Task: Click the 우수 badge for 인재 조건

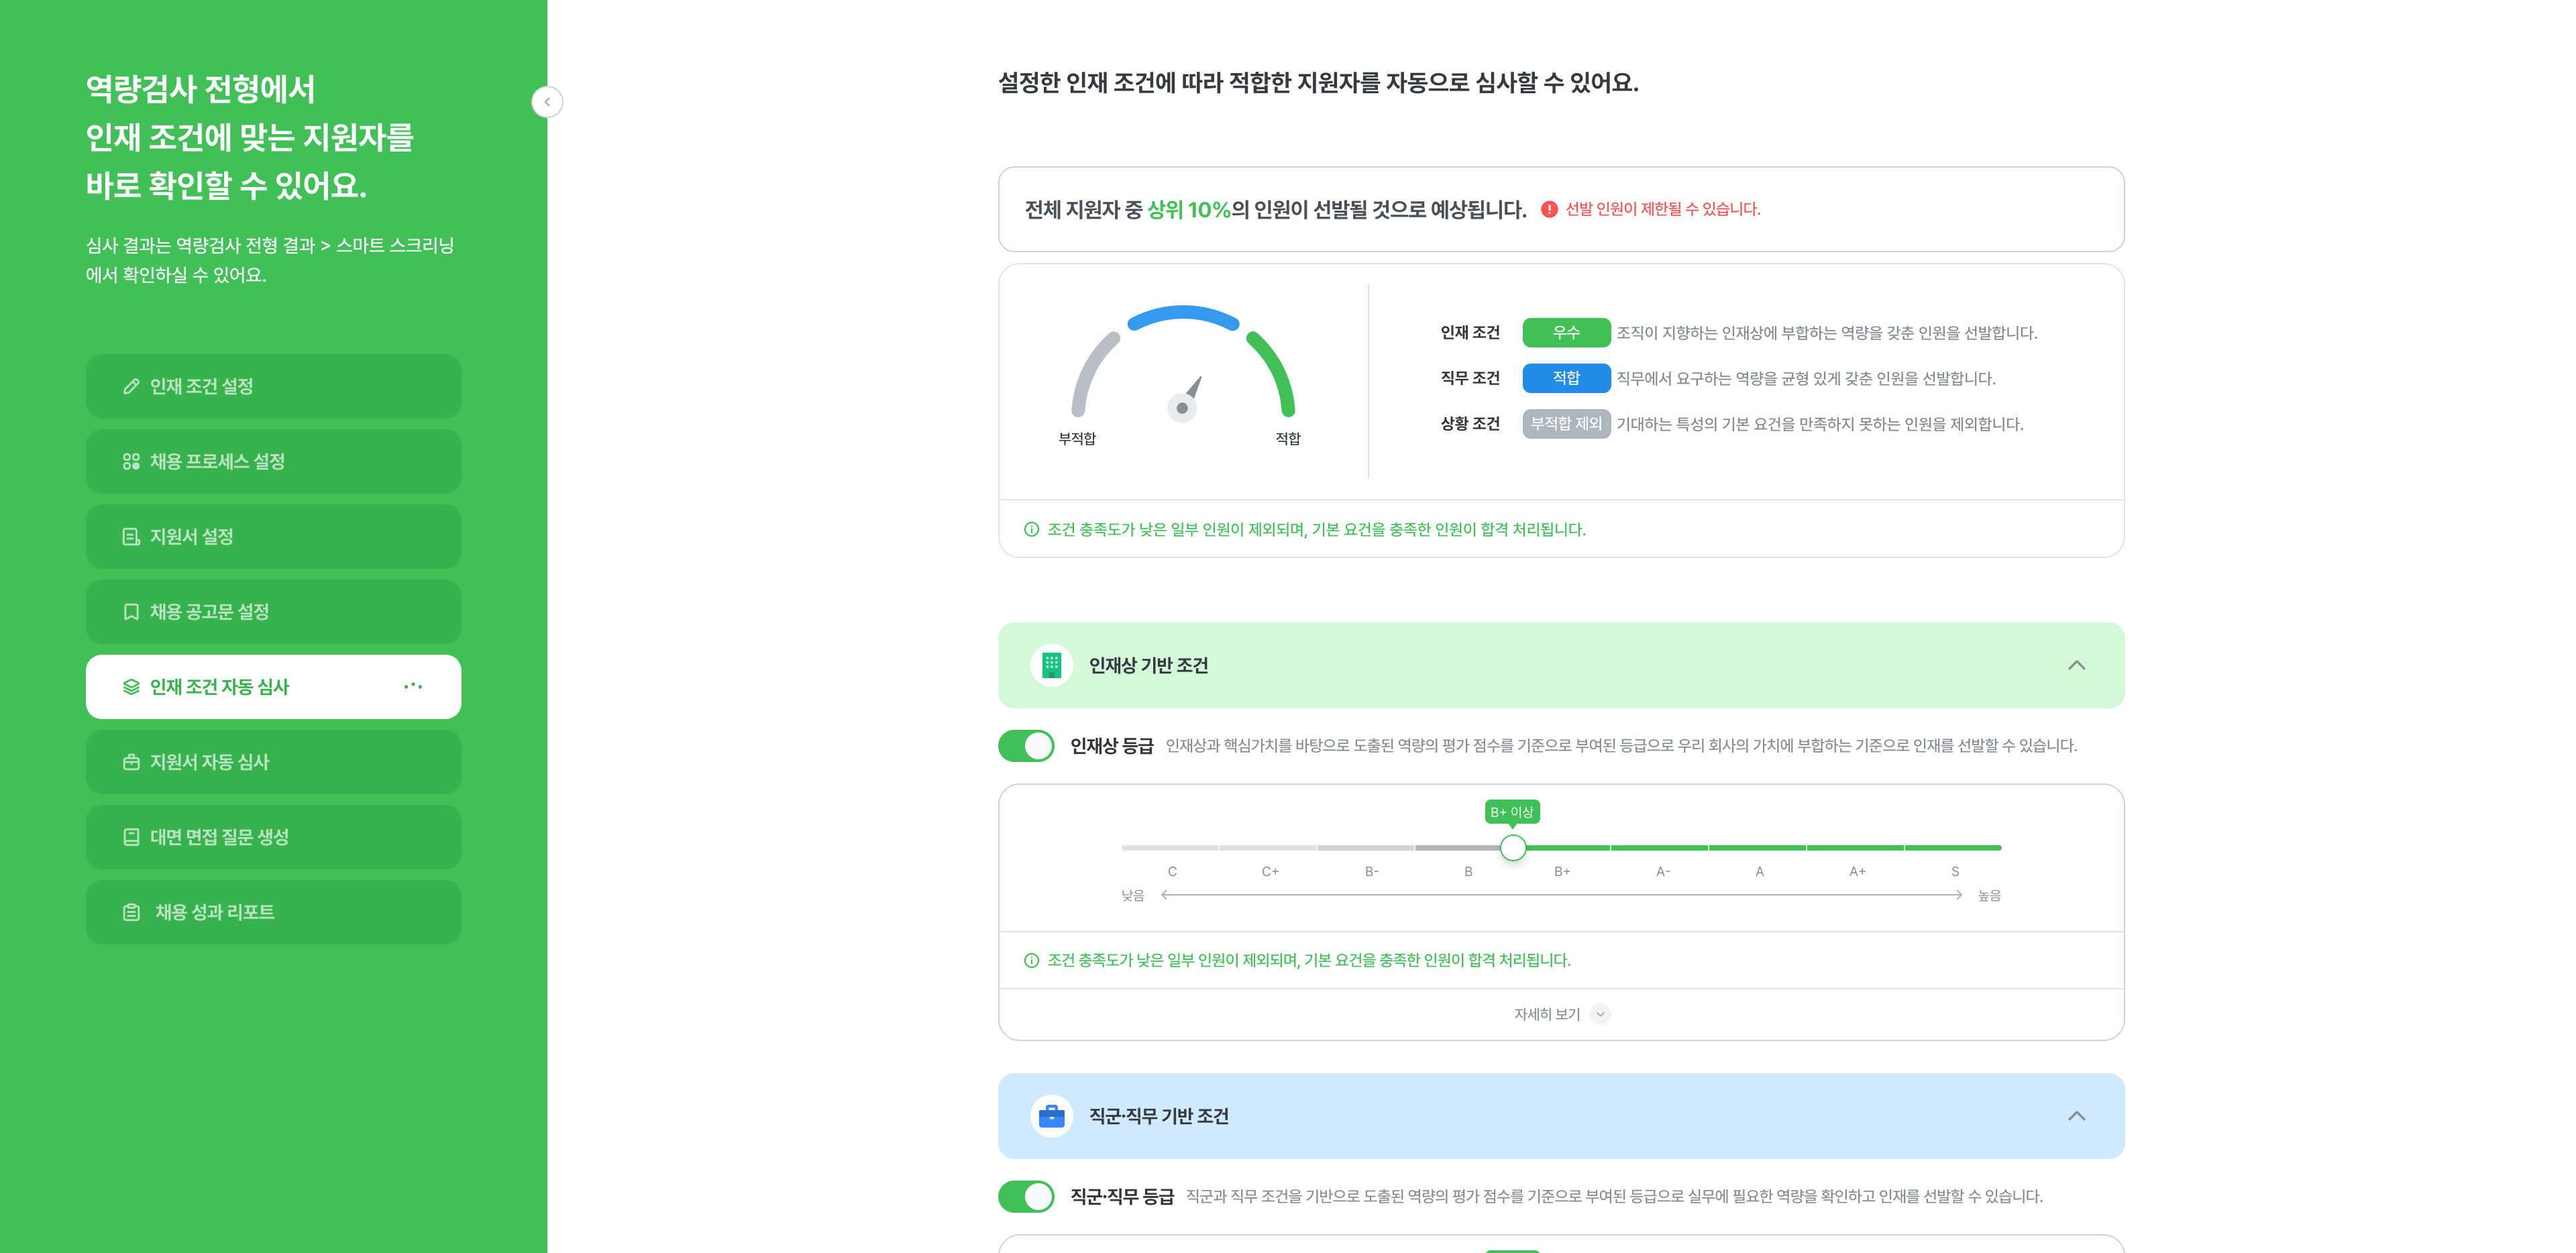Action: 1566,332
